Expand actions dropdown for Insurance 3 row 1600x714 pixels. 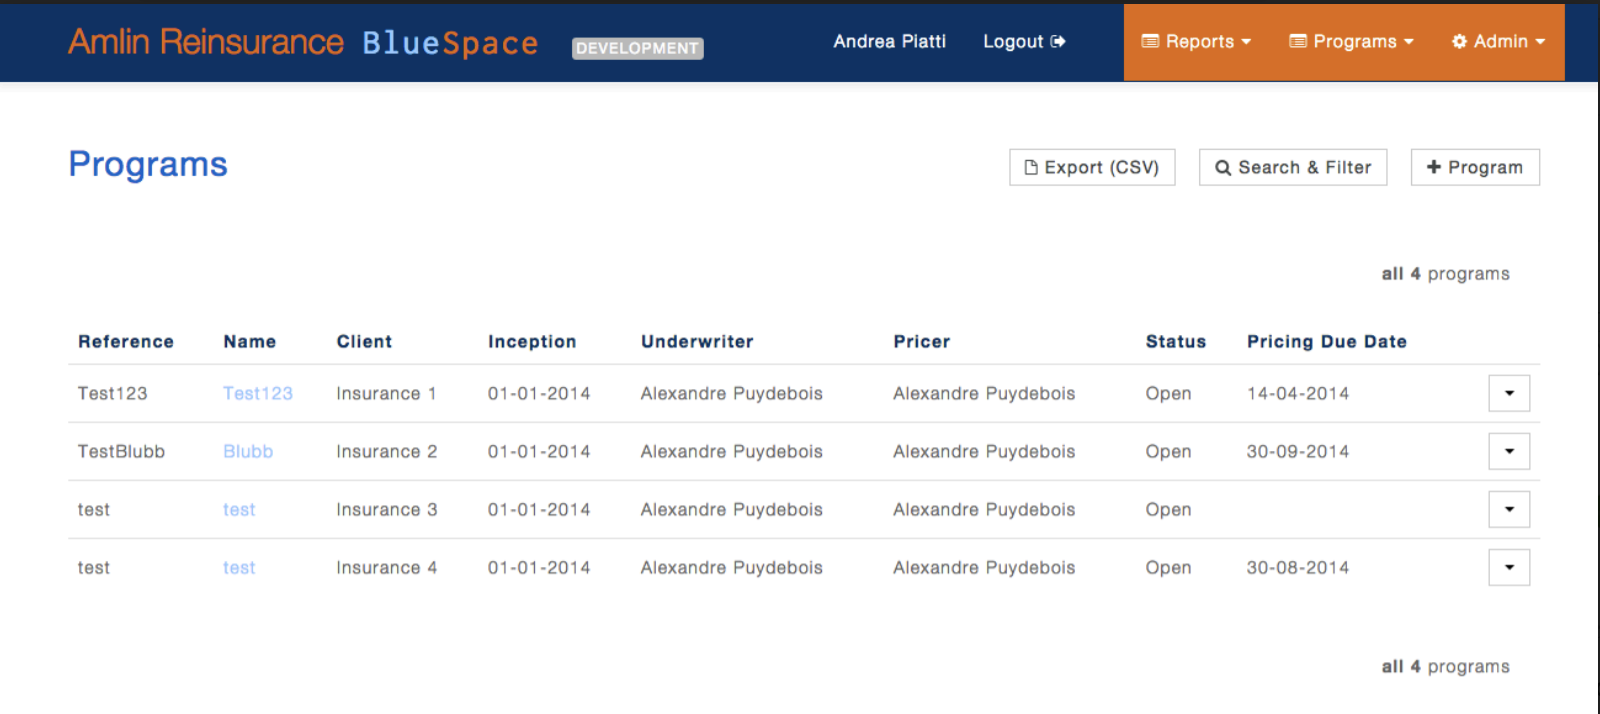pyautogui.click(x=1509, y=509)
